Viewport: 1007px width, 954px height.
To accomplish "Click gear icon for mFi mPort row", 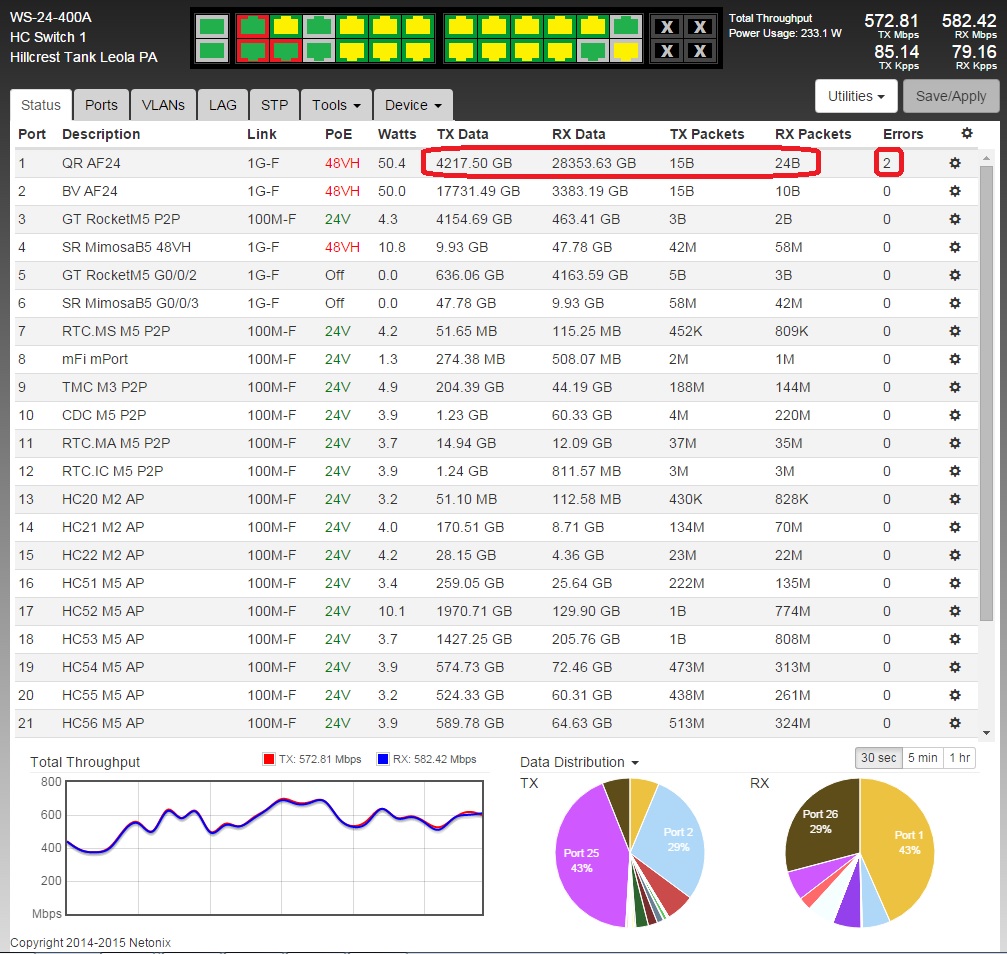I will tap(955, 359).
